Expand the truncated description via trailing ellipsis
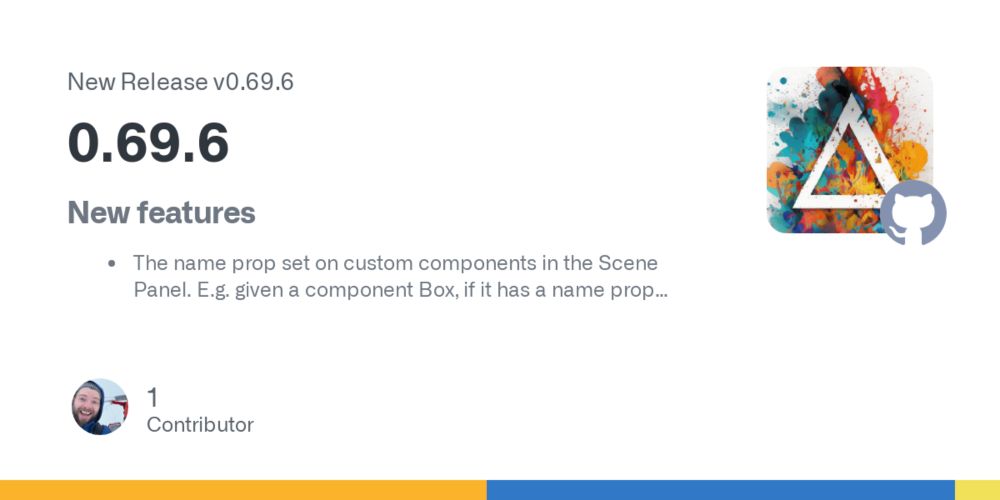Image resolution: width=1000 pixels, height=500 pixels. [x=661, y=292]
